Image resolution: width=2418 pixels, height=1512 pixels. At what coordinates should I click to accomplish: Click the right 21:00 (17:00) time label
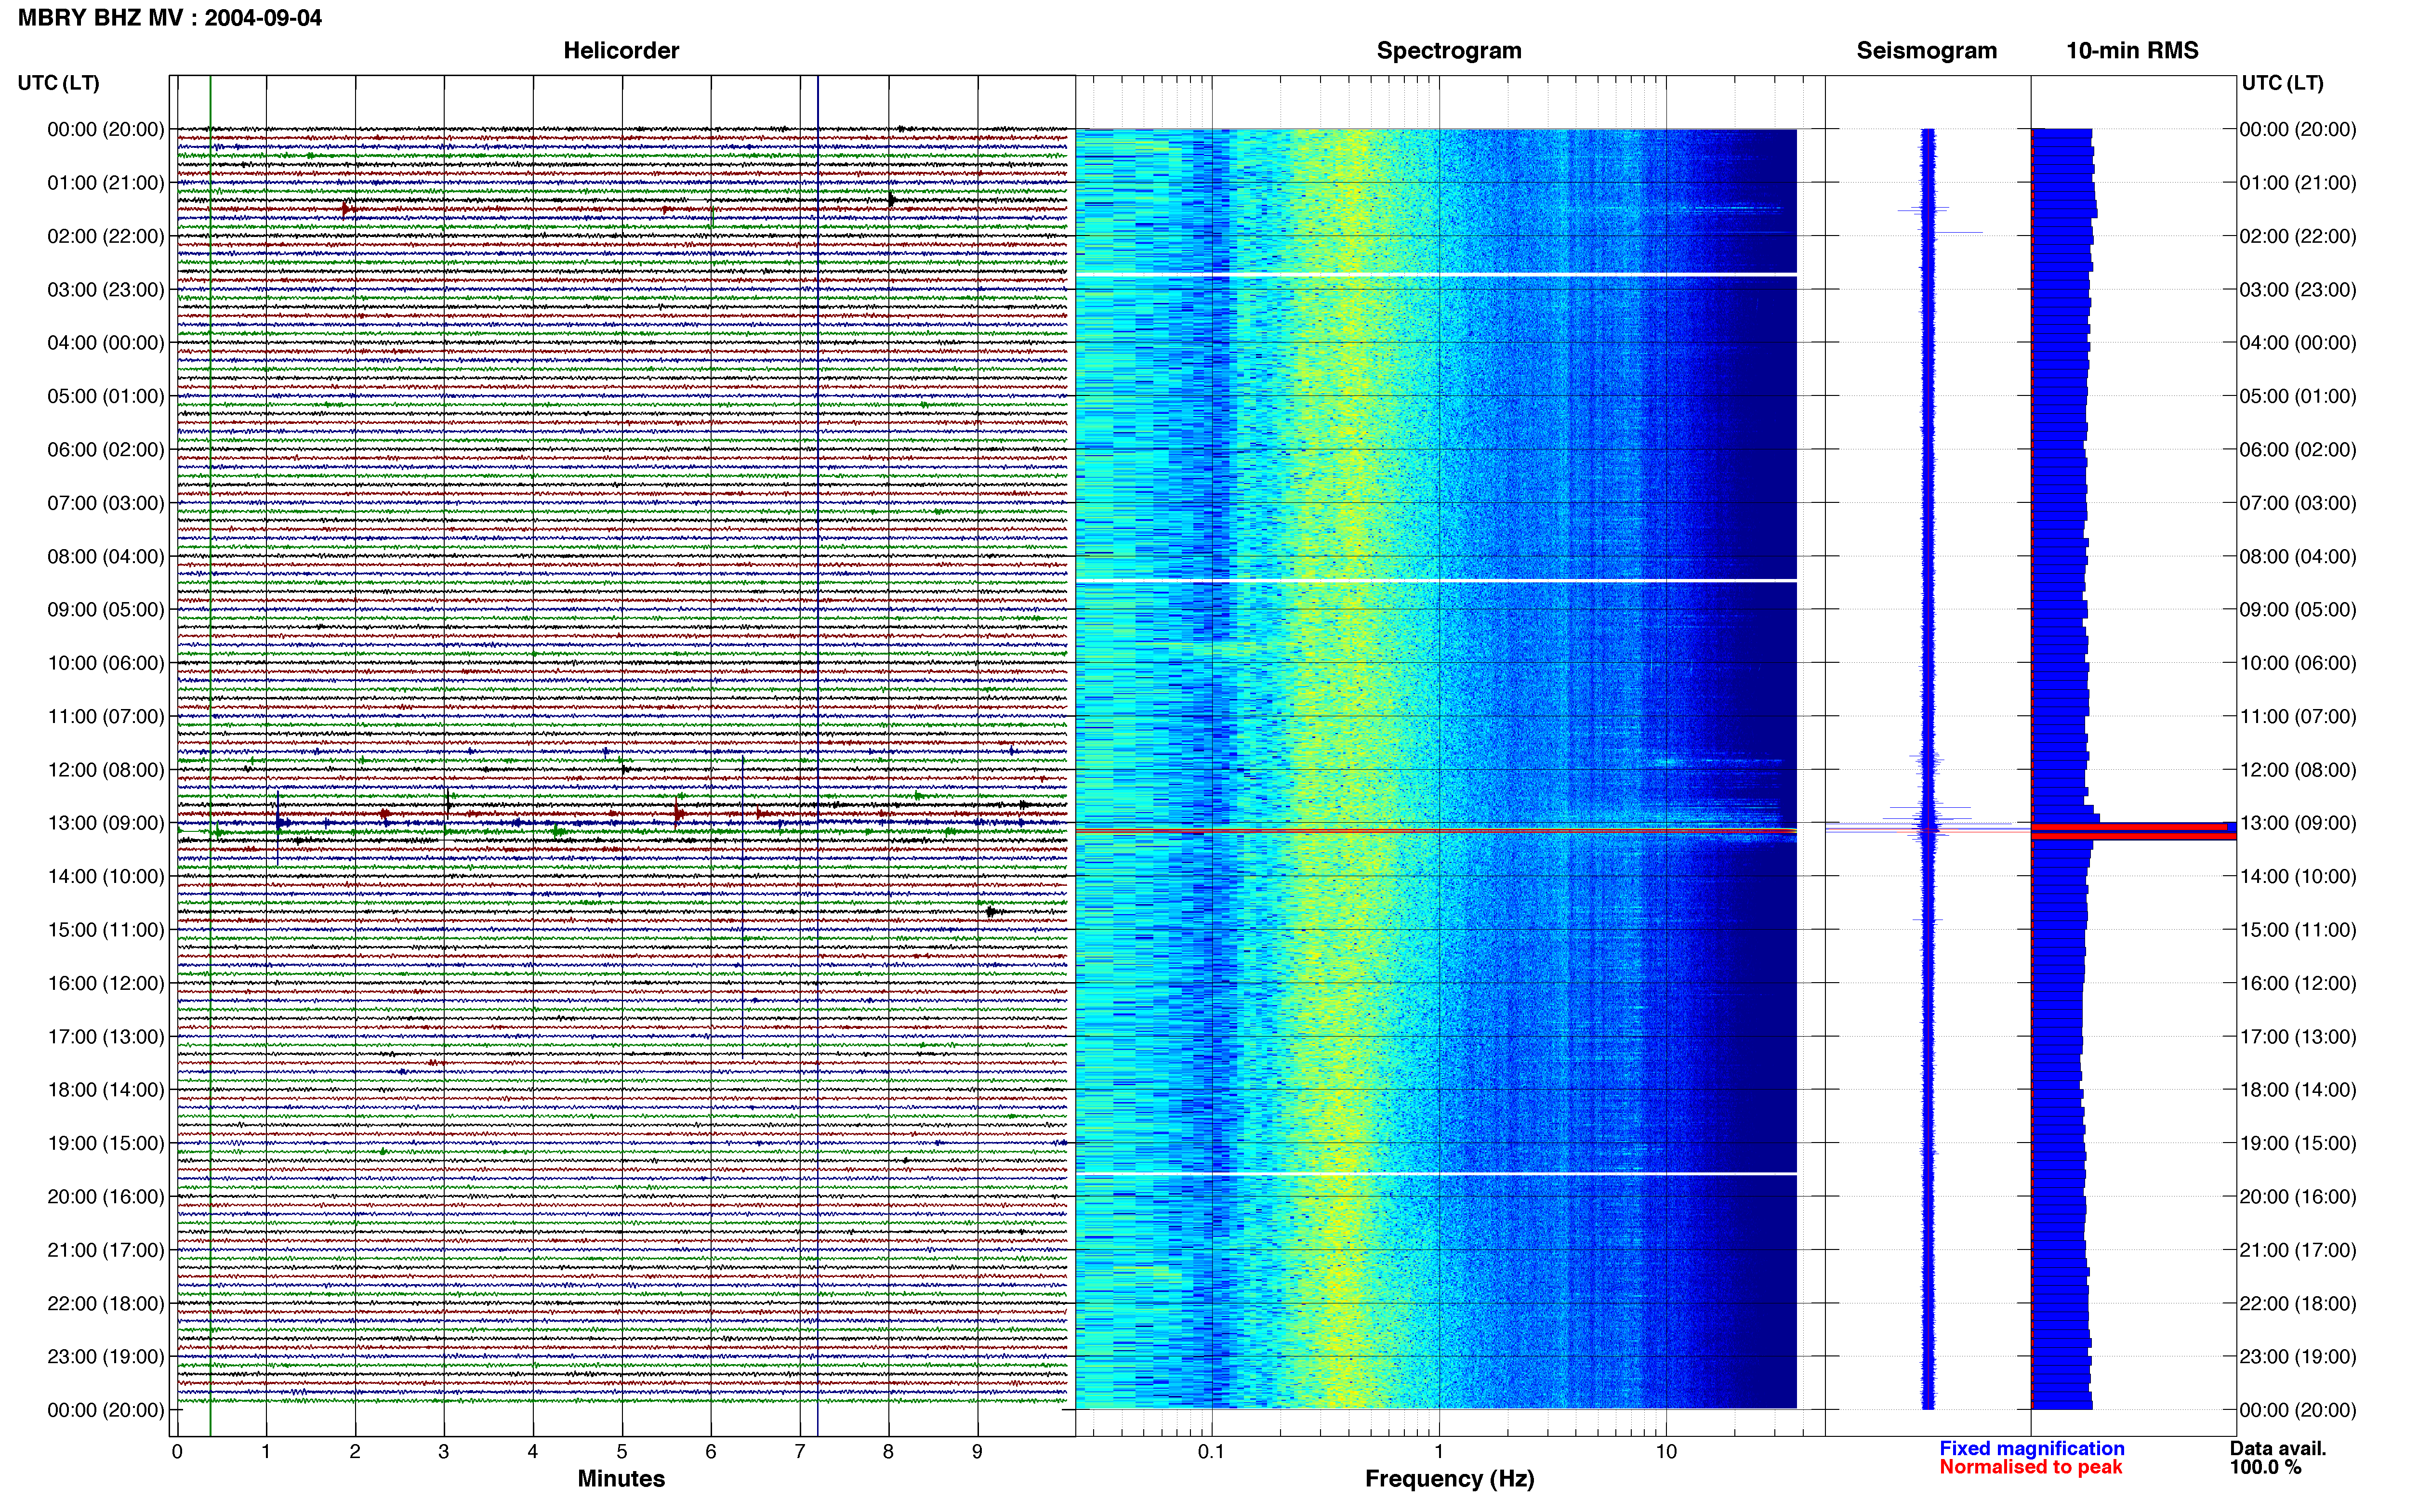point(2298,1250)
